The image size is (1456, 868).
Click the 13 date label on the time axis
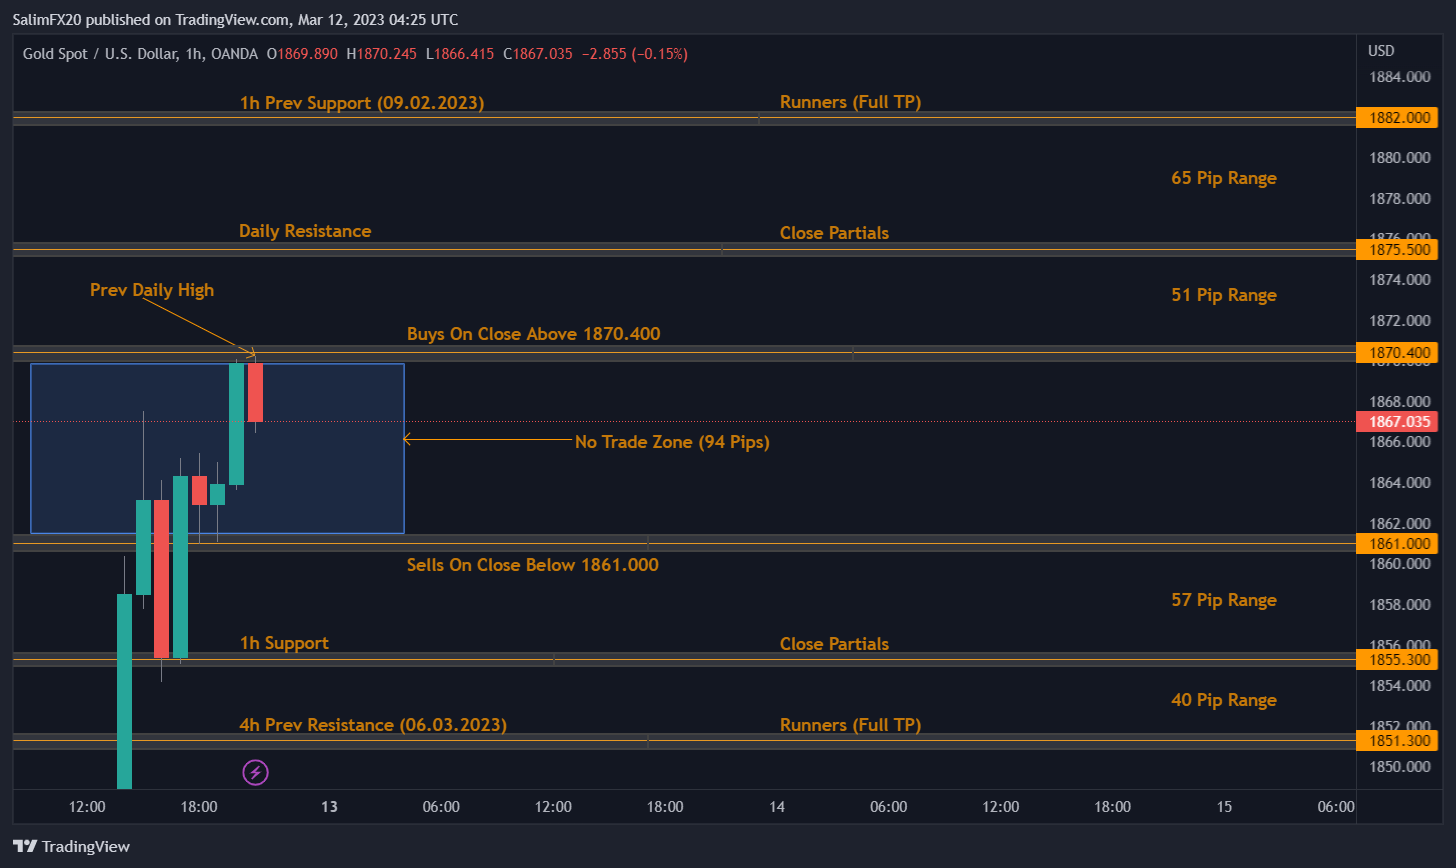click(x=329, y=806)
